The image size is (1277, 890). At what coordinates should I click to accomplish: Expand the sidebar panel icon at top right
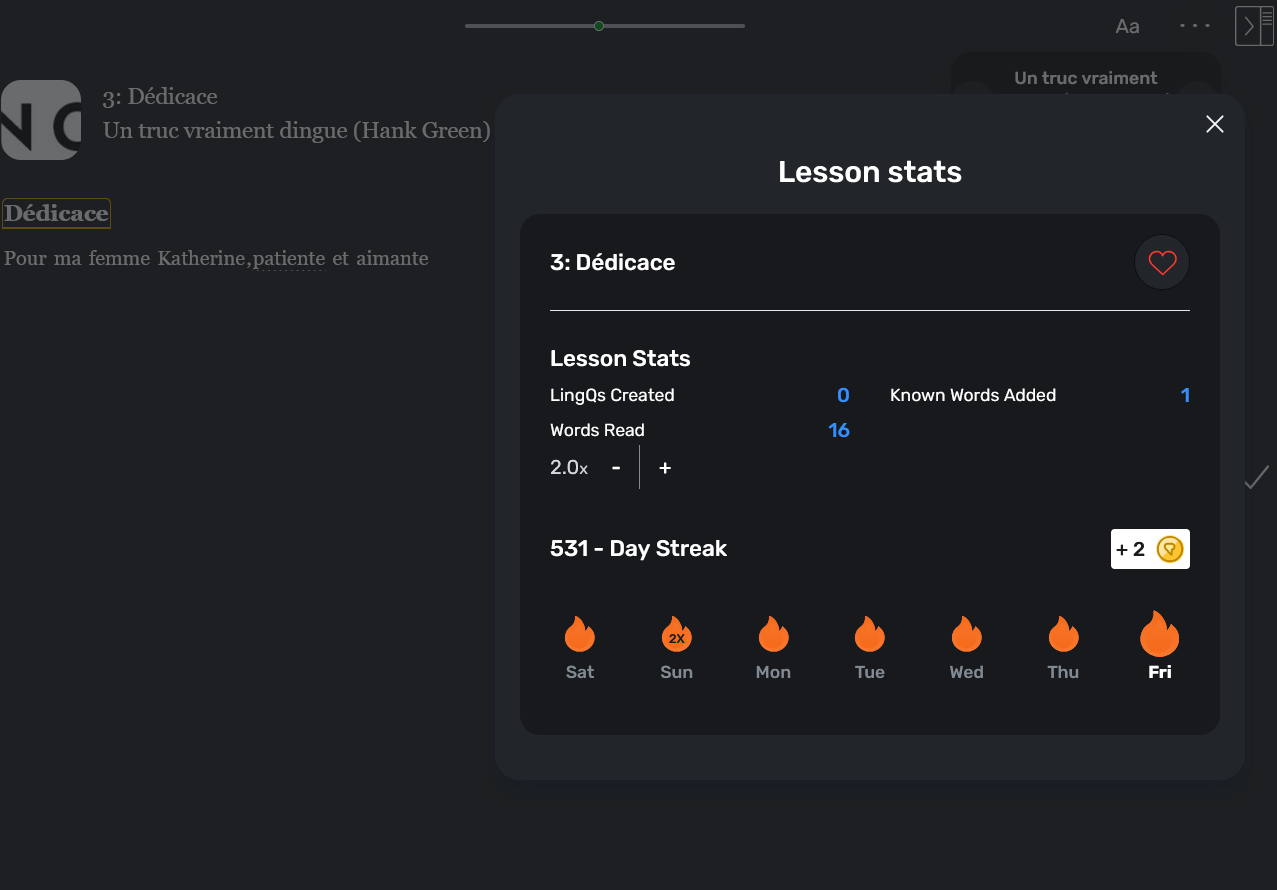1254,26
